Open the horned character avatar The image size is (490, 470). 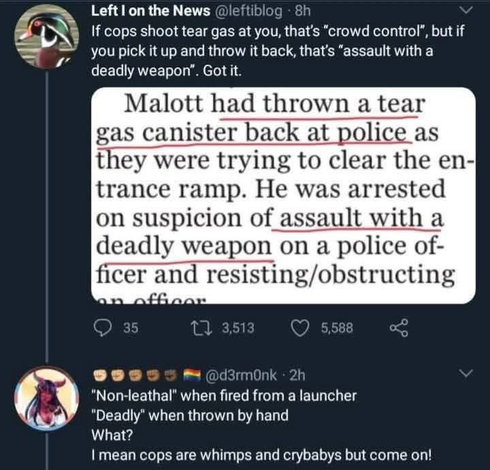tap(47, 398)
